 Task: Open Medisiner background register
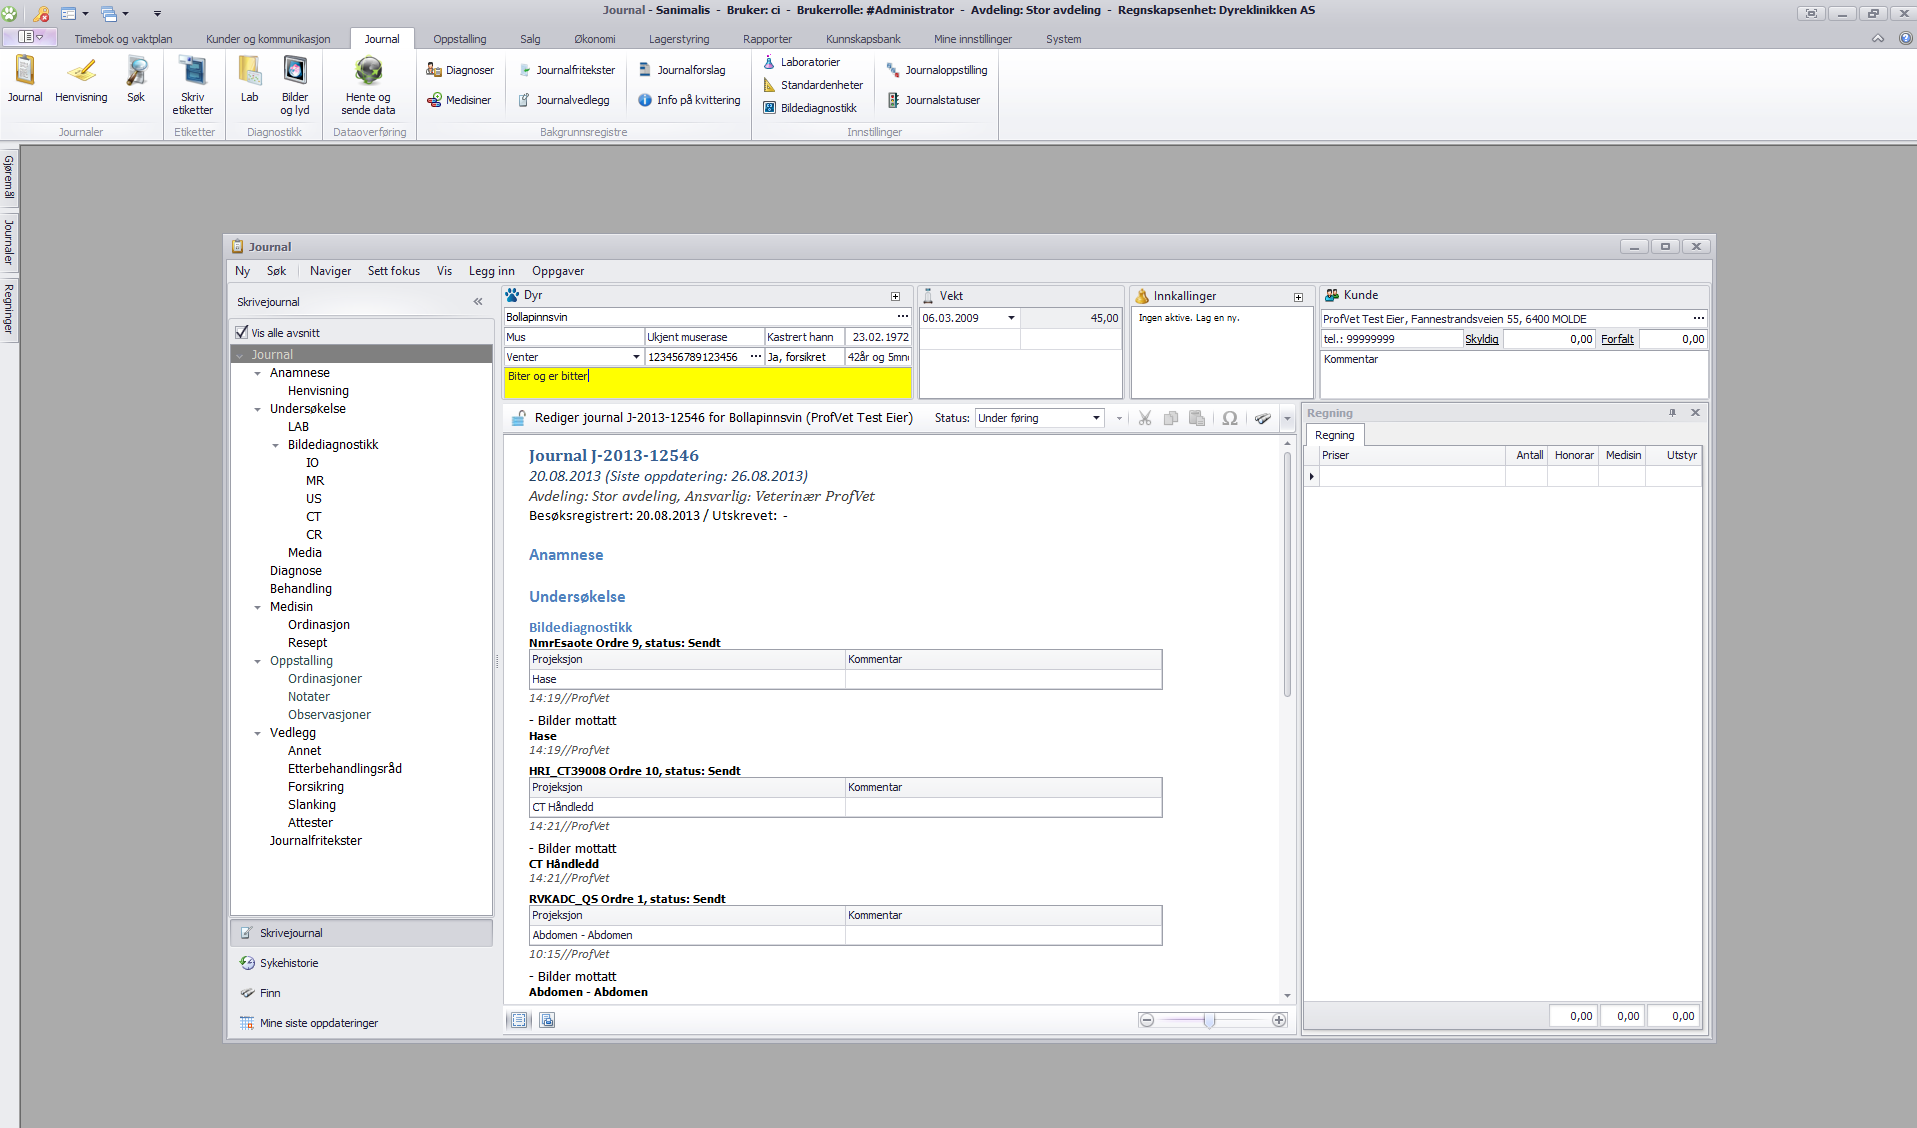(459, 100)
